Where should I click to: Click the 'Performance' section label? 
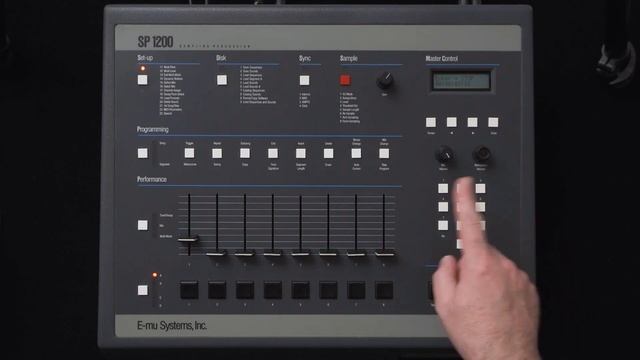(x=152, y=180)
